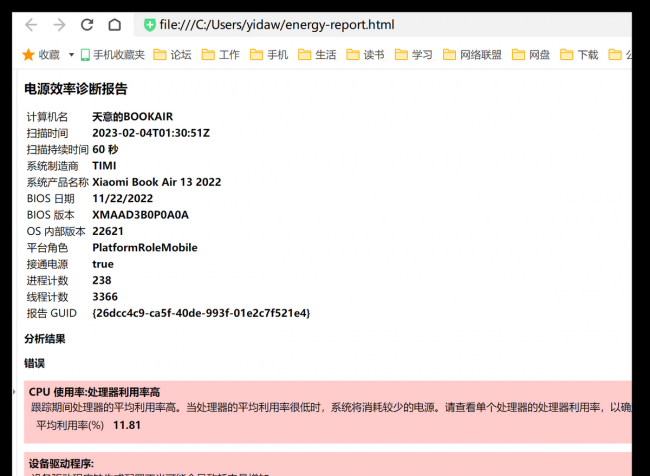Click the 收藏 star icon
The height and width of the screenshot is (476, 650).
click(29, 55)
